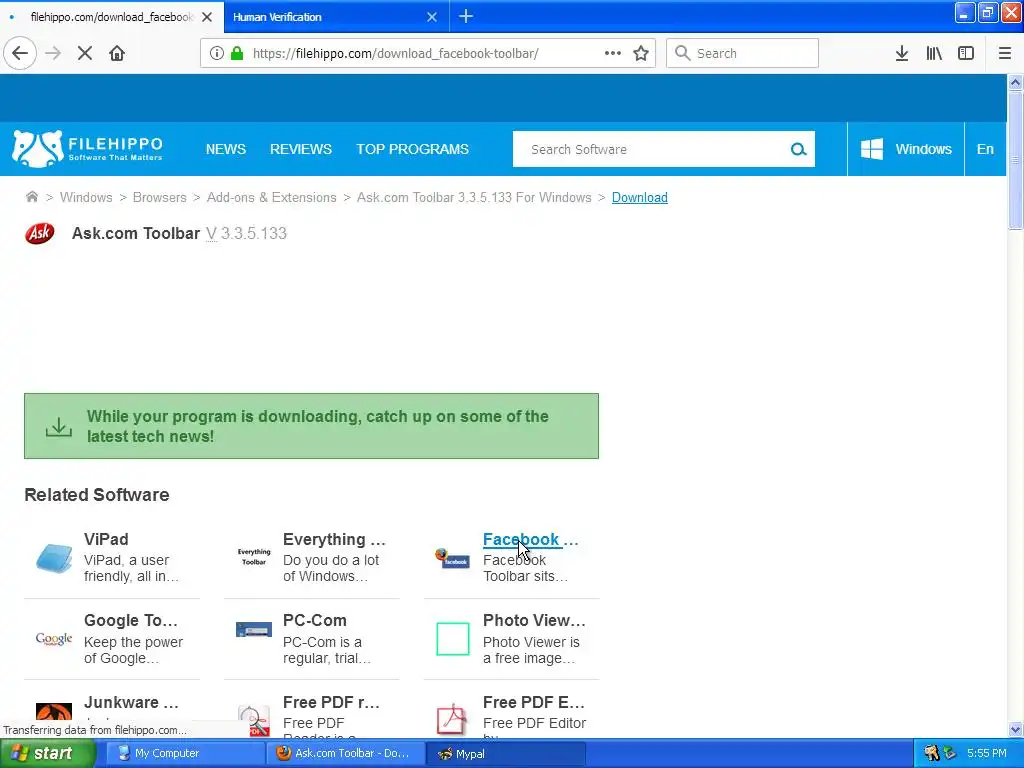Open page actions three-dot menu
This screenshot has width=1024, height=768.
(613, 53)
